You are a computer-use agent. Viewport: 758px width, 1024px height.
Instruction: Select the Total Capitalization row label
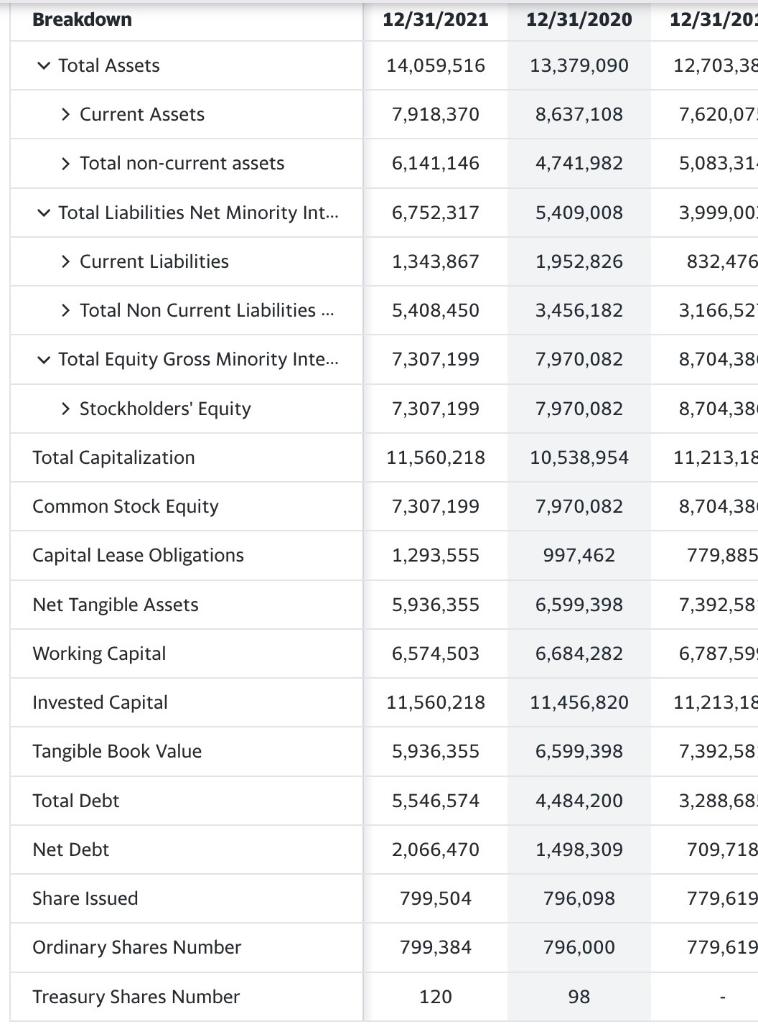tap(114, 458)
